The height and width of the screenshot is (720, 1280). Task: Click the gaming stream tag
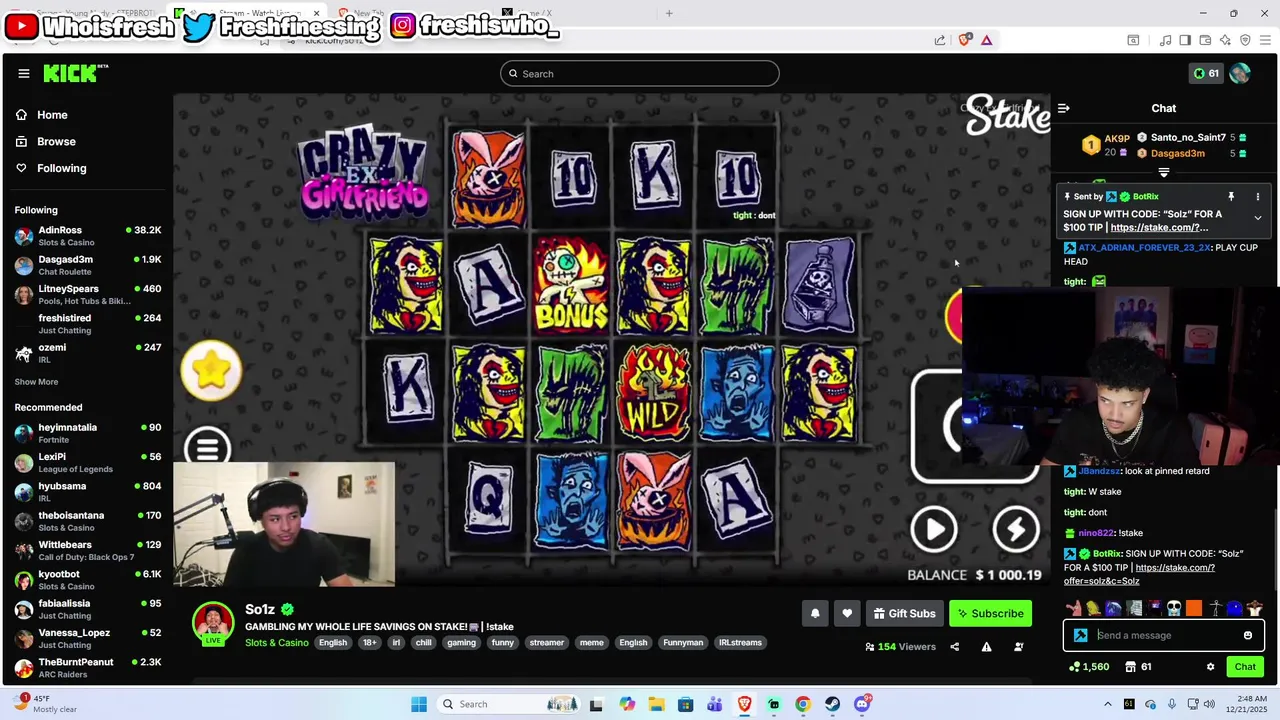point(461,643)
